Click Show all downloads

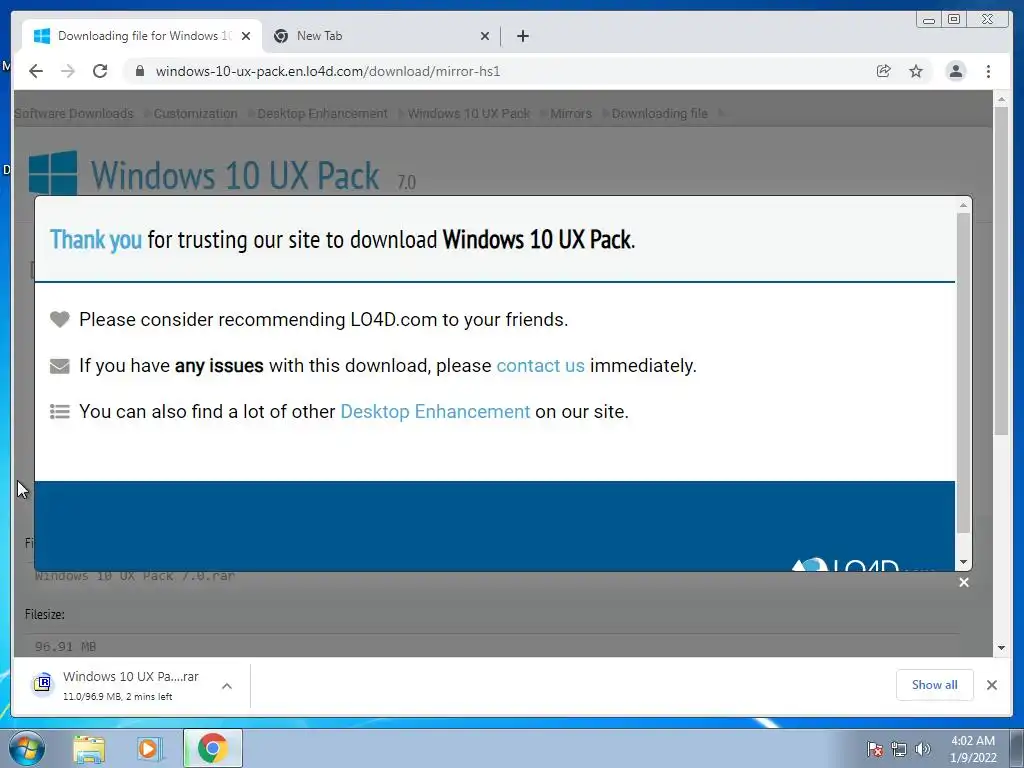tap(935, 684)
